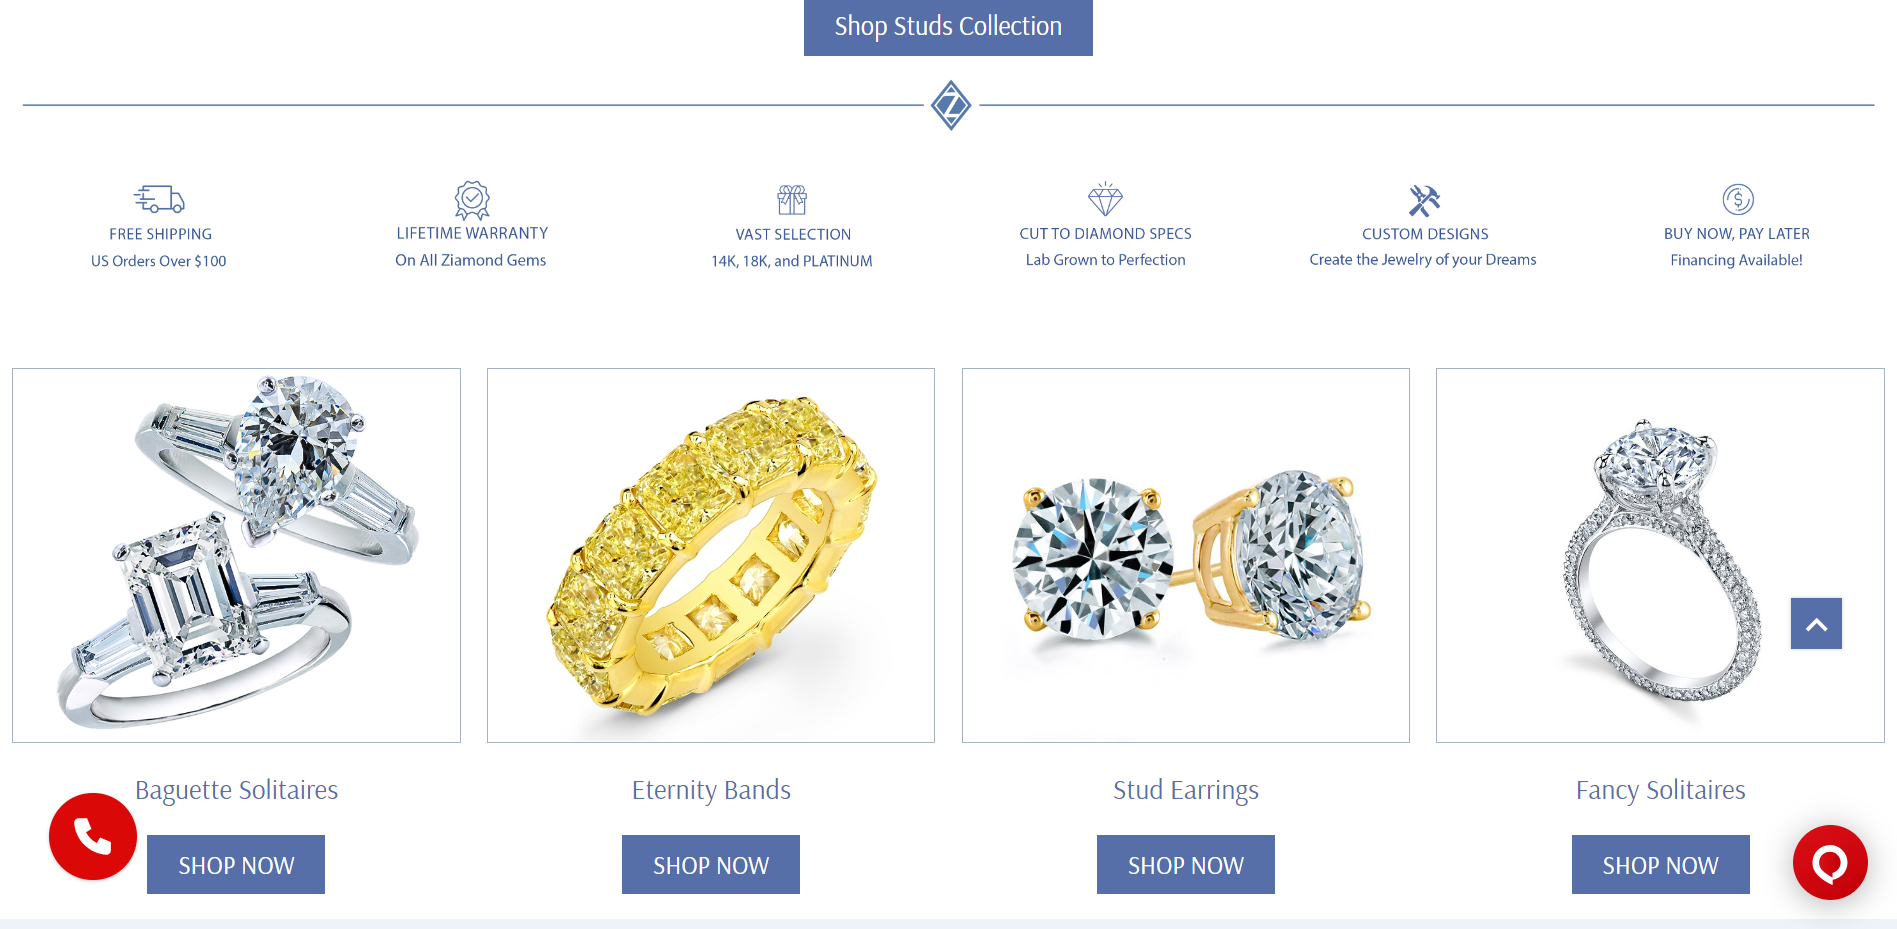Open the Shop Studs Collection button
The image size is (1897, 929).
[x=948, y=27]
